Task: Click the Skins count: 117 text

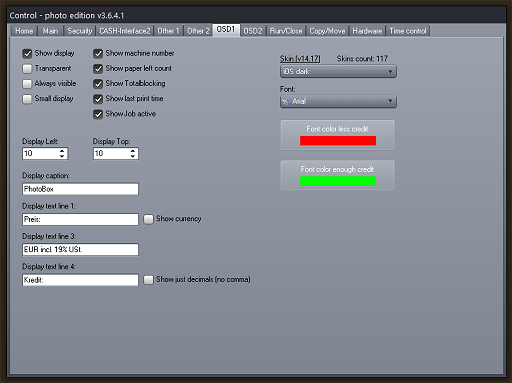Action: [x=362, y=59]
